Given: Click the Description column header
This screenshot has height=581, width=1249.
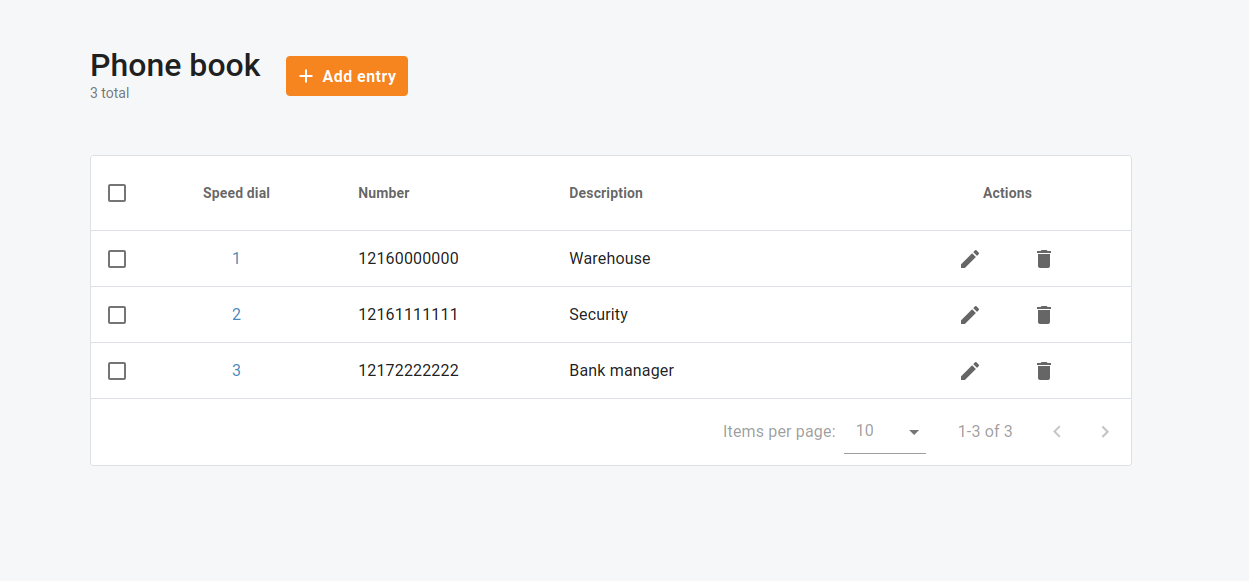Looking at the screenshot, I should 606,193.
